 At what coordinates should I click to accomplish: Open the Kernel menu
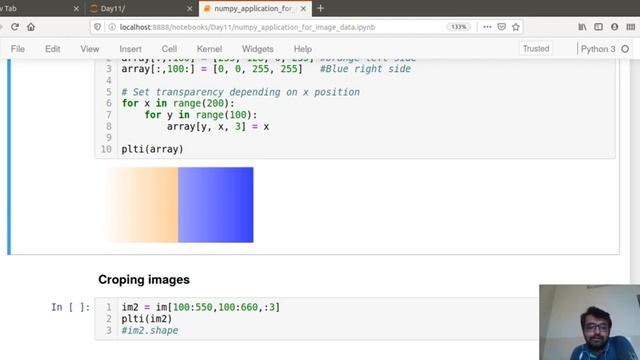209,49
